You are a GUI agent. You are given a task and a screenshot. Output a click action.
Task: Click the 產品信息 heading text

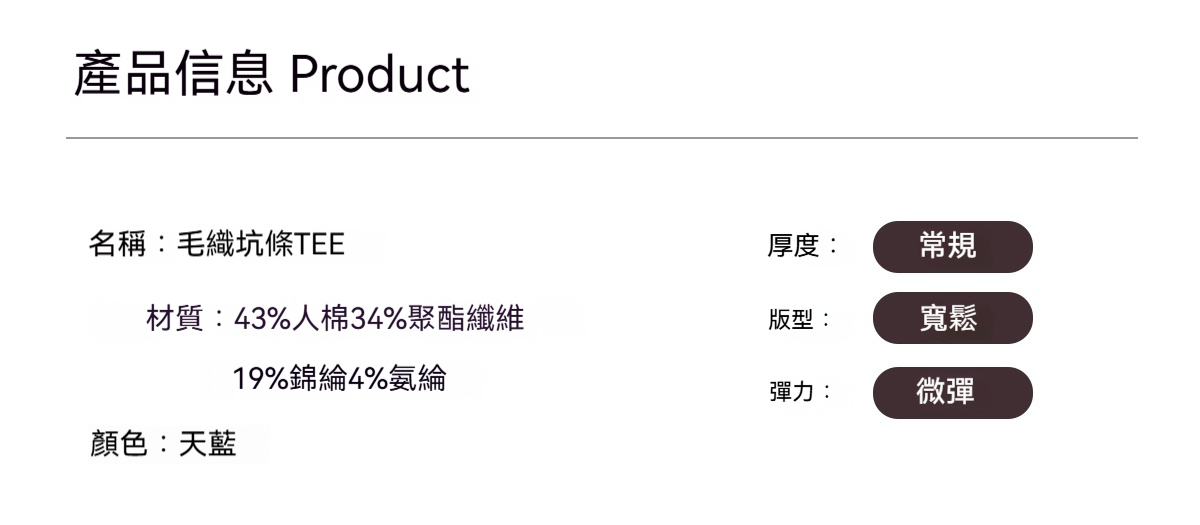pos(173,75)
